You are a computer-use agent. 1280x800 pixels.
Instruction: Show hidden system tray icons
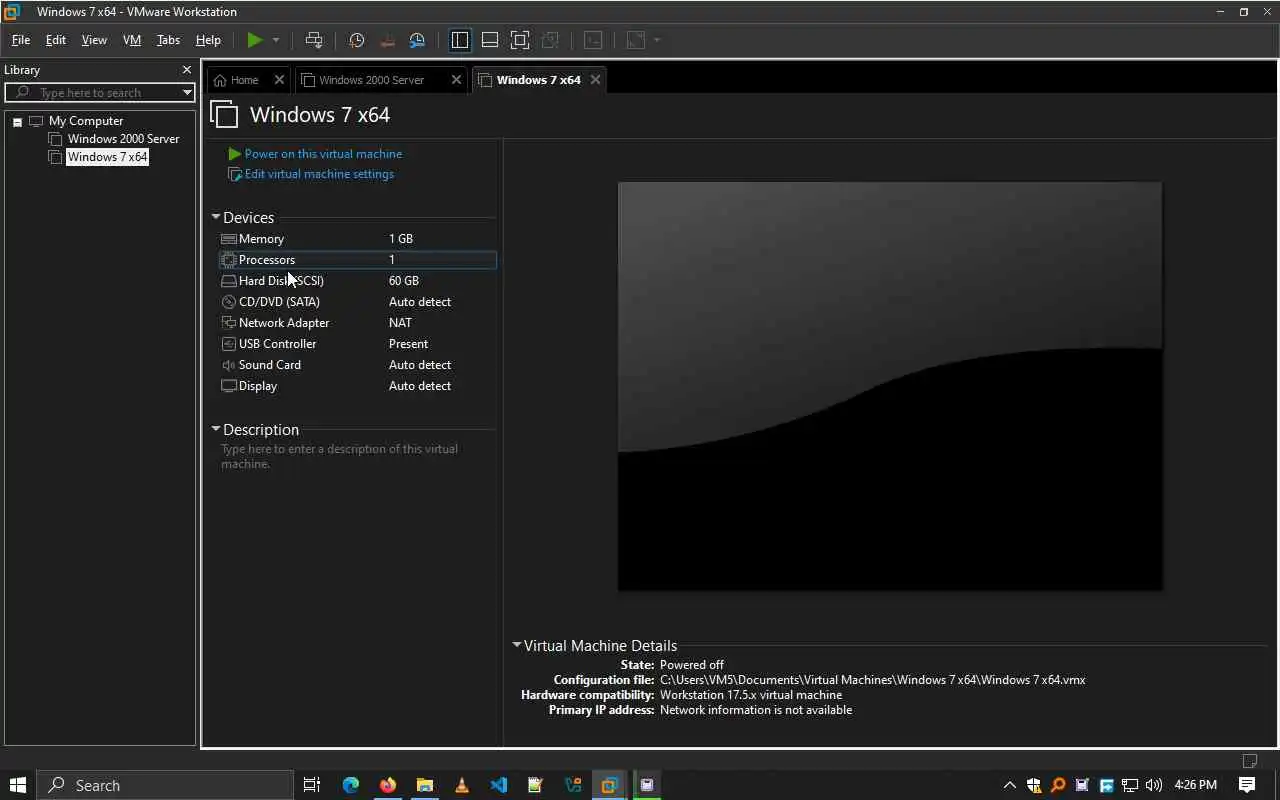click(x=1009, y=785)
